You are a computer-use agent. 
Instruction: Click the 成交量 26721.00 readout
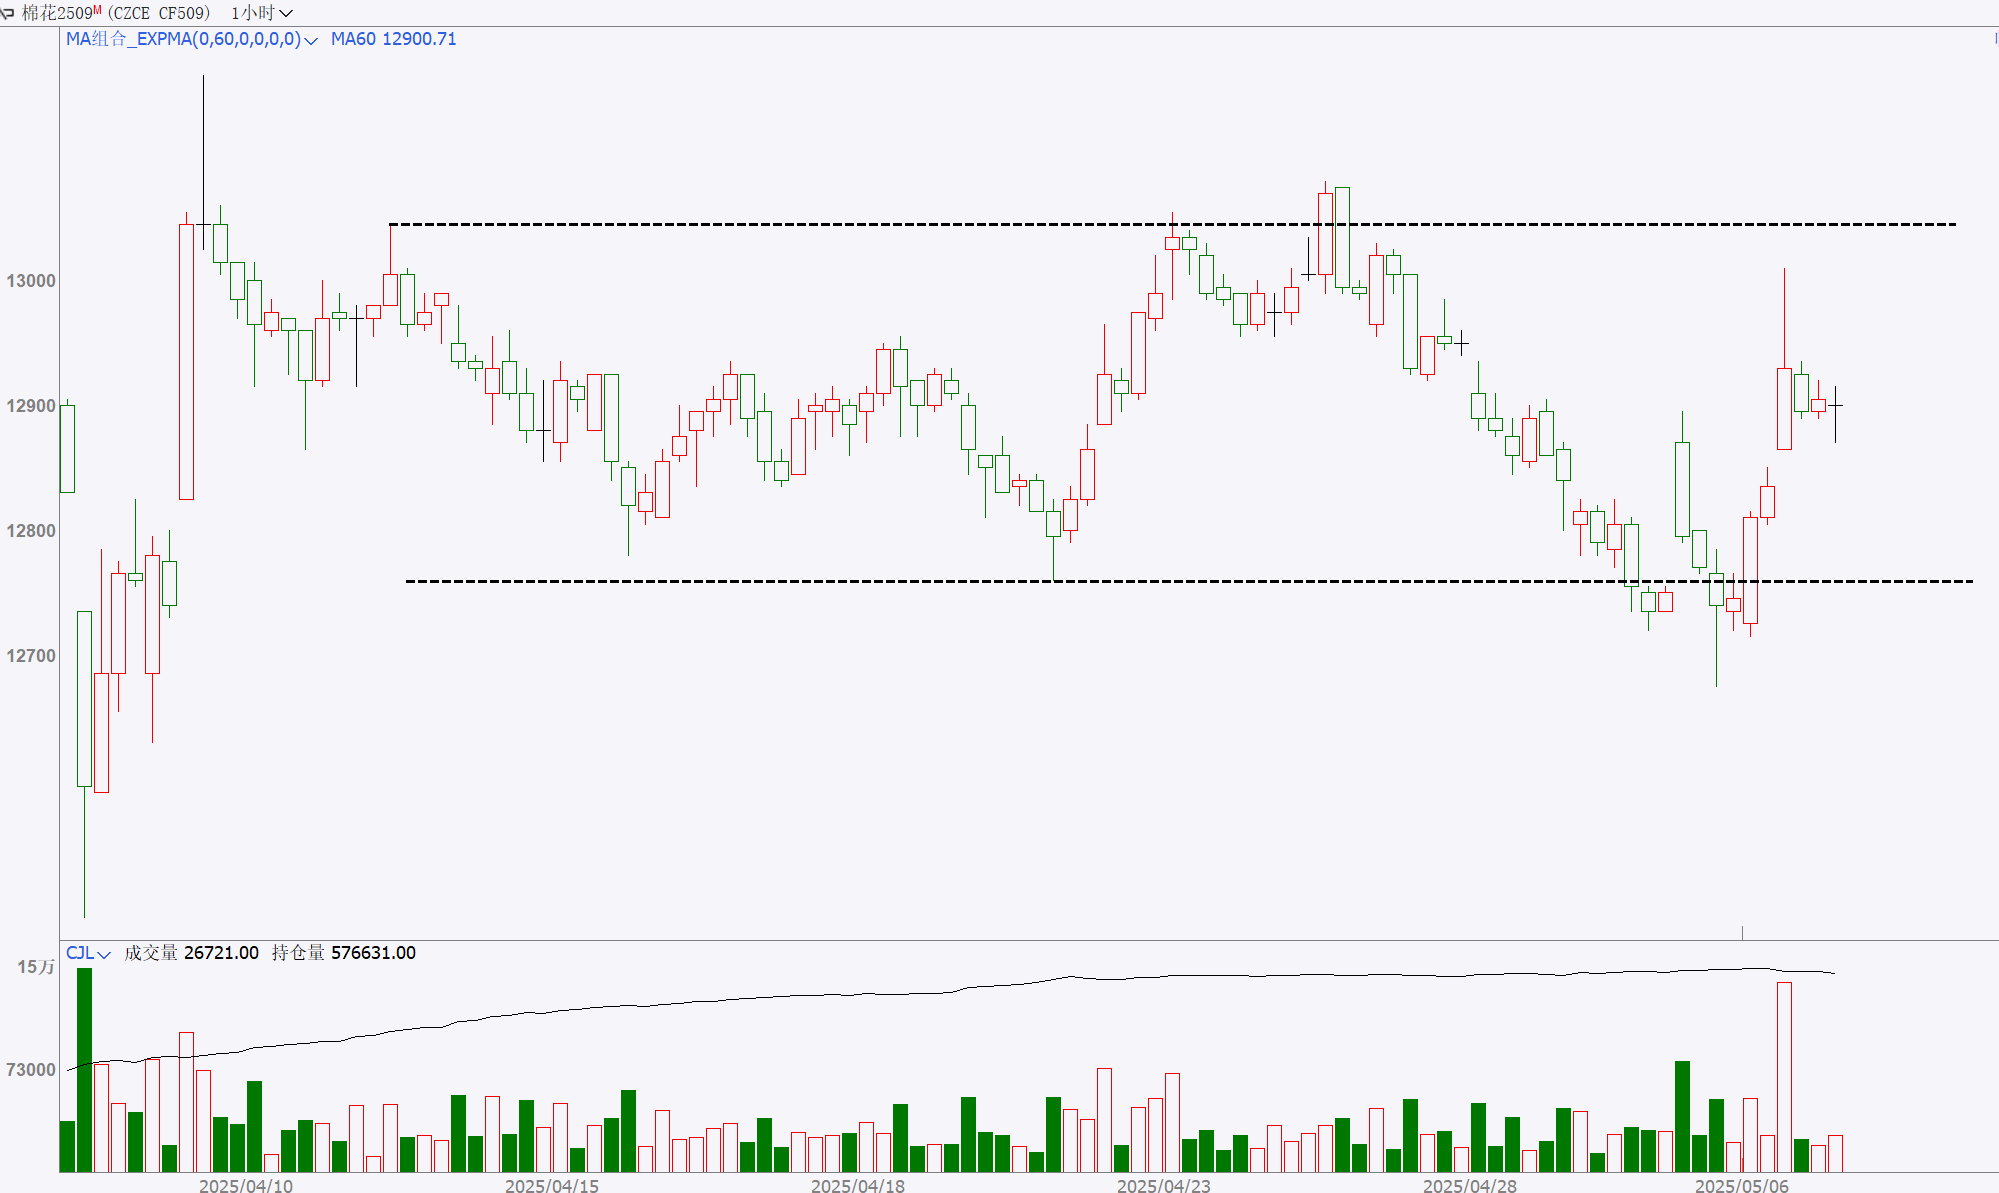coord(191,953)
